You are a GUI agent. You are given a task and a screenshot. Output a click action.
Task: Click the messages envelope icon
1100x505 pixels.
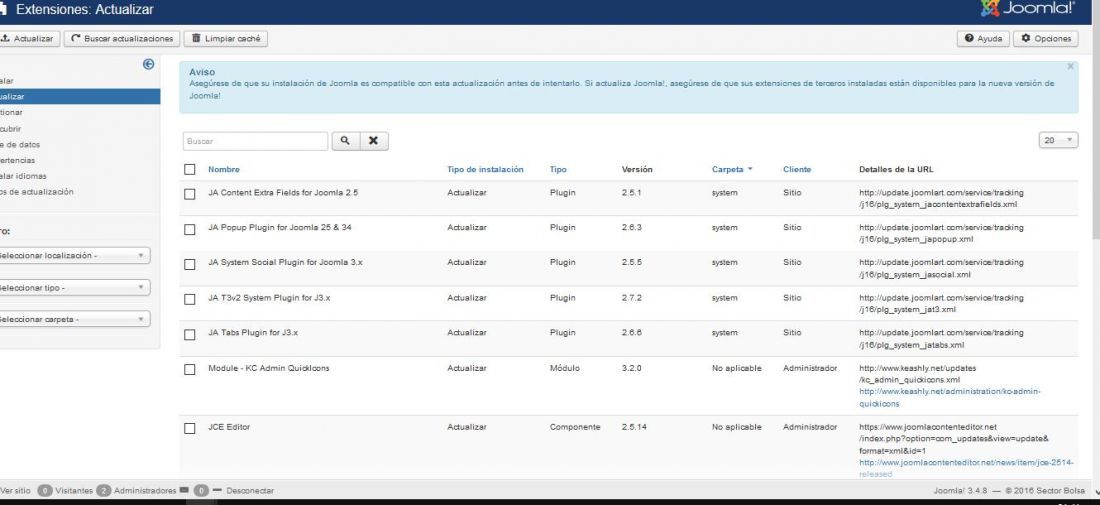pyautogui.click(x=184, y=490)
